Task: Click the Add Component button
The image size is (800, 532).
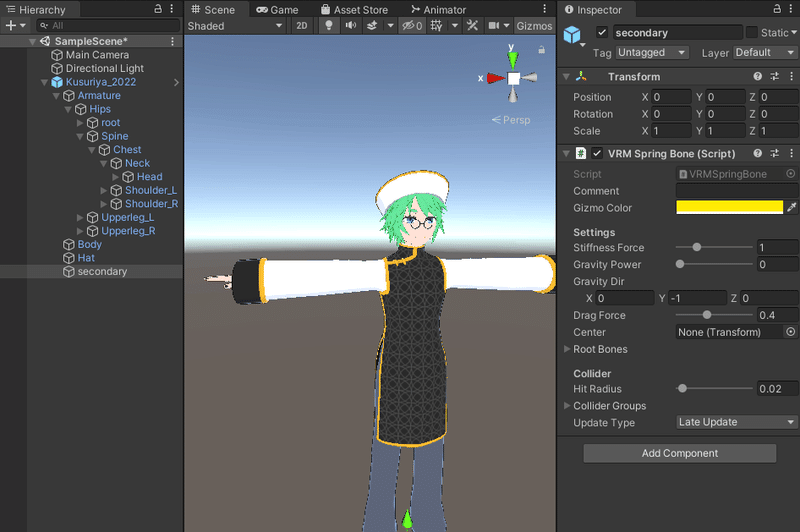Action: 680,453
